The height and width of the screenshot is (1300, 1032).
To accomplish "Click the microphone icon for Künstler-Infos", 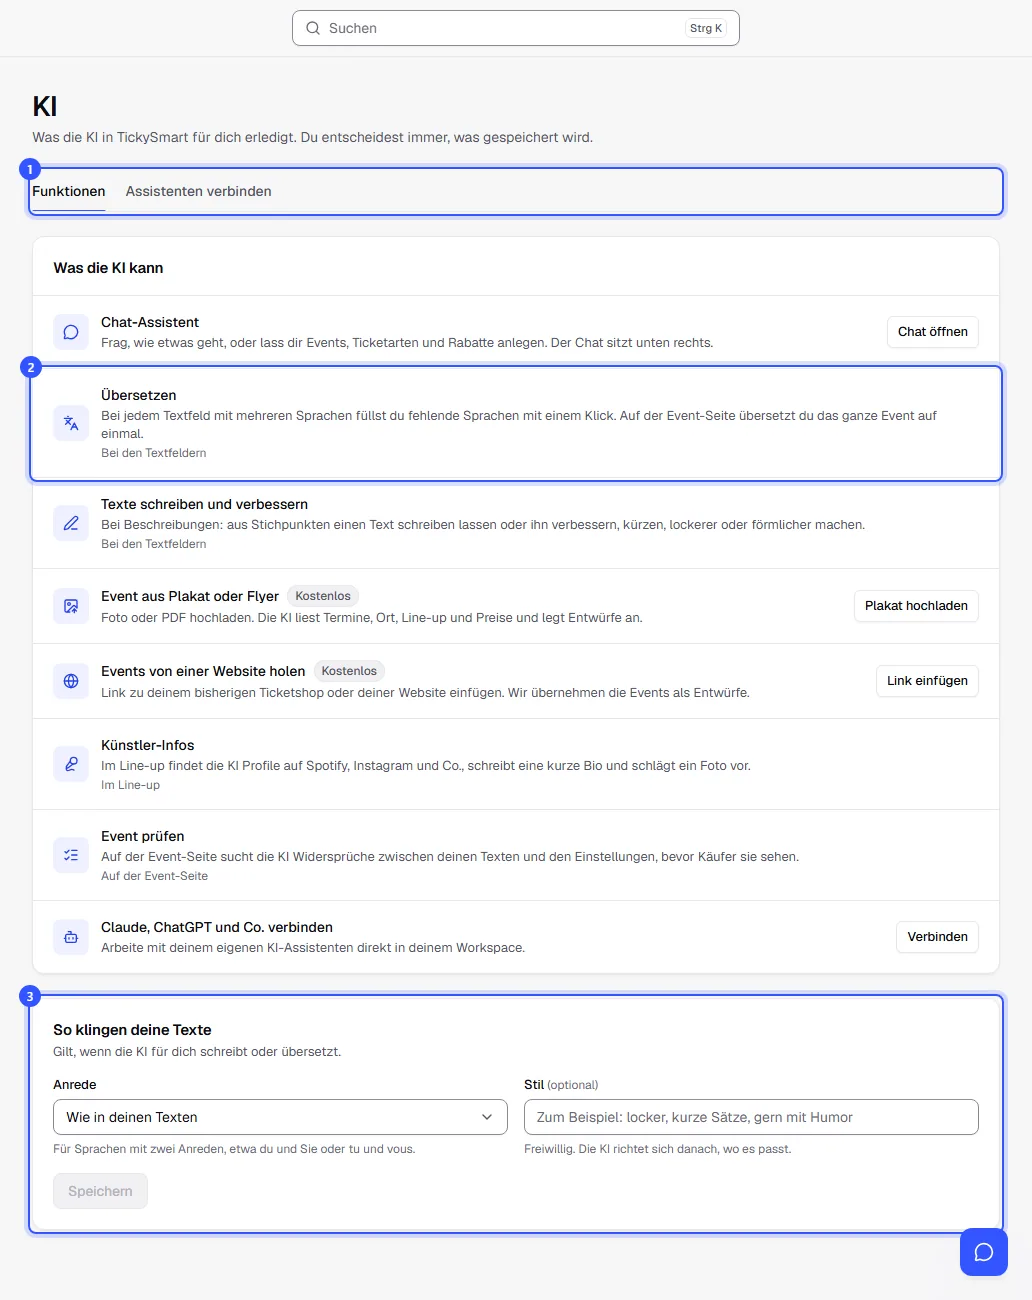I will (x=71, y=764).
